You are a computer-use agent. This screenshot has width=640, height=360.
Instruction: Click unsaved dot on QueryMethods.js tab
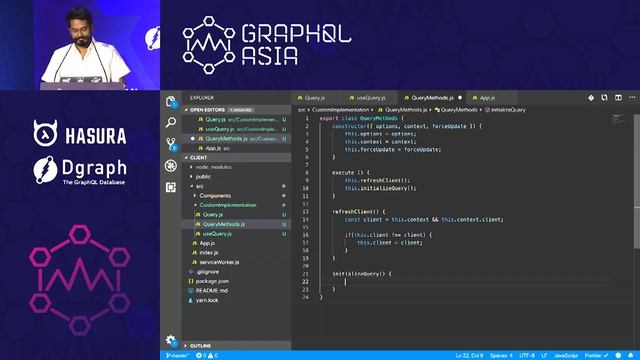460,98
